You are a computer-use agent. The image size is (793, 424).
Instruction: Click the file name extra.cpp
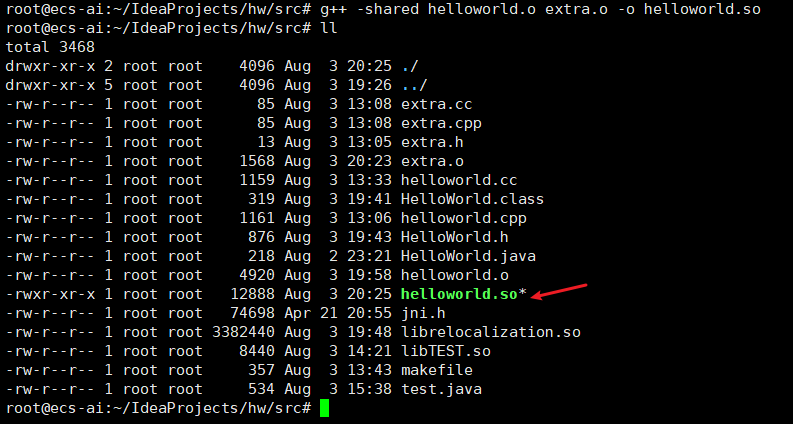441,123
